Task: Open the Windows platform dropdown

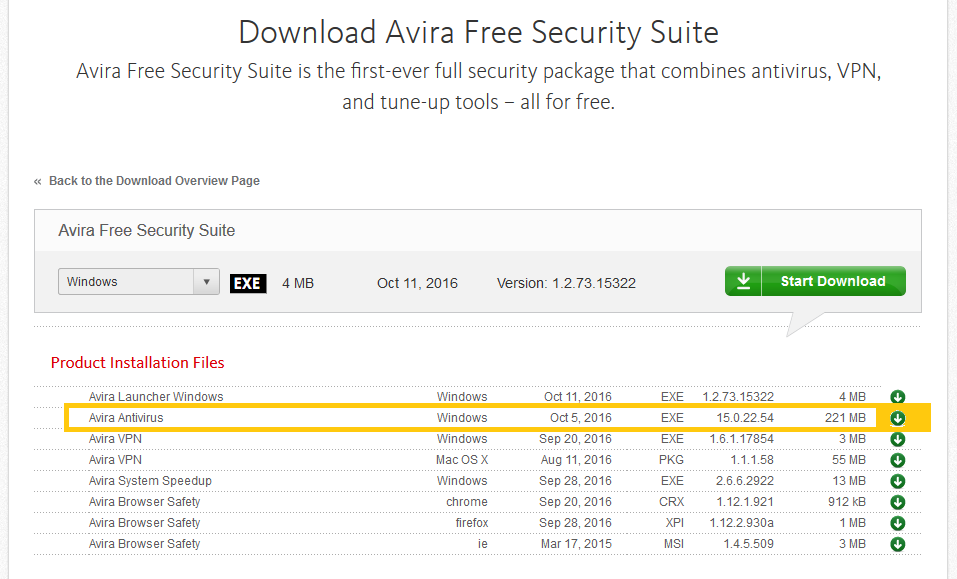Action: click(138, 282)
